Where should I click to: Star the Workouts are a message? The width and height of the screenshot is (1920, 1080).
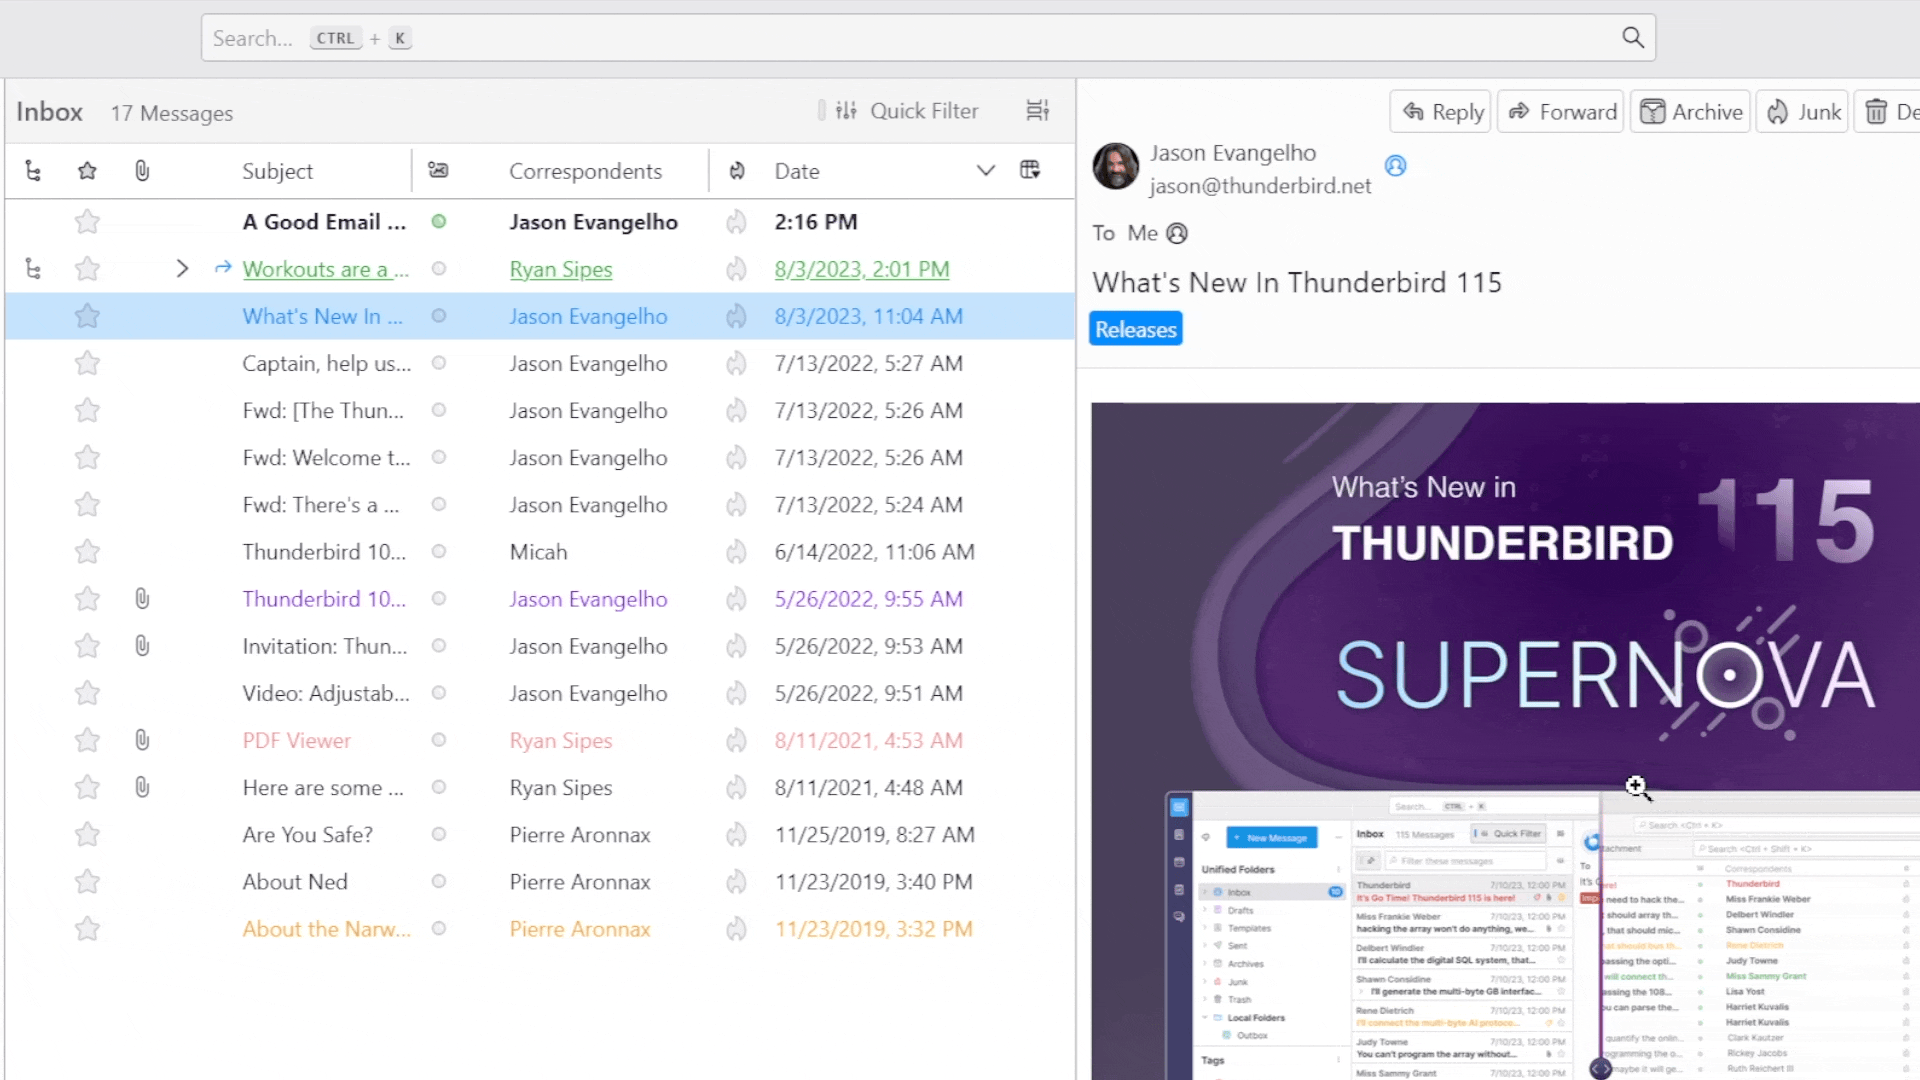87,269
